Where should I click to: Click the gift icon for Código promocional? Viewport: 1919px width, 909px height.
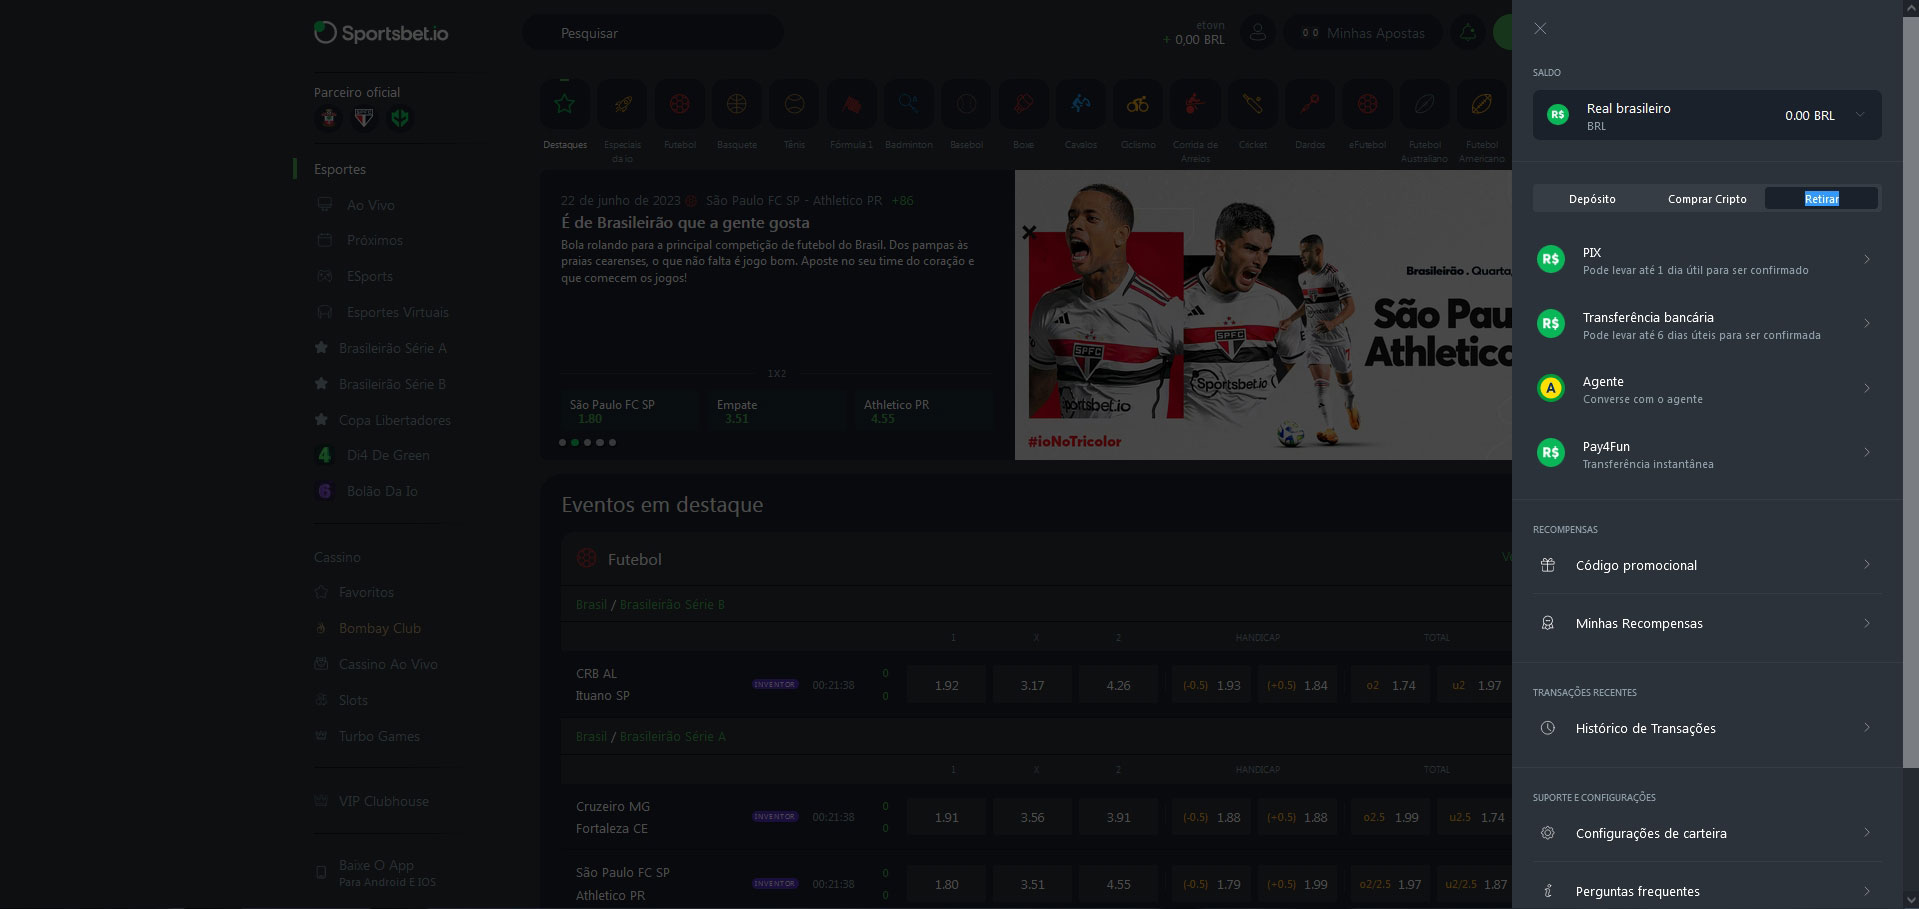[1547, 565]
